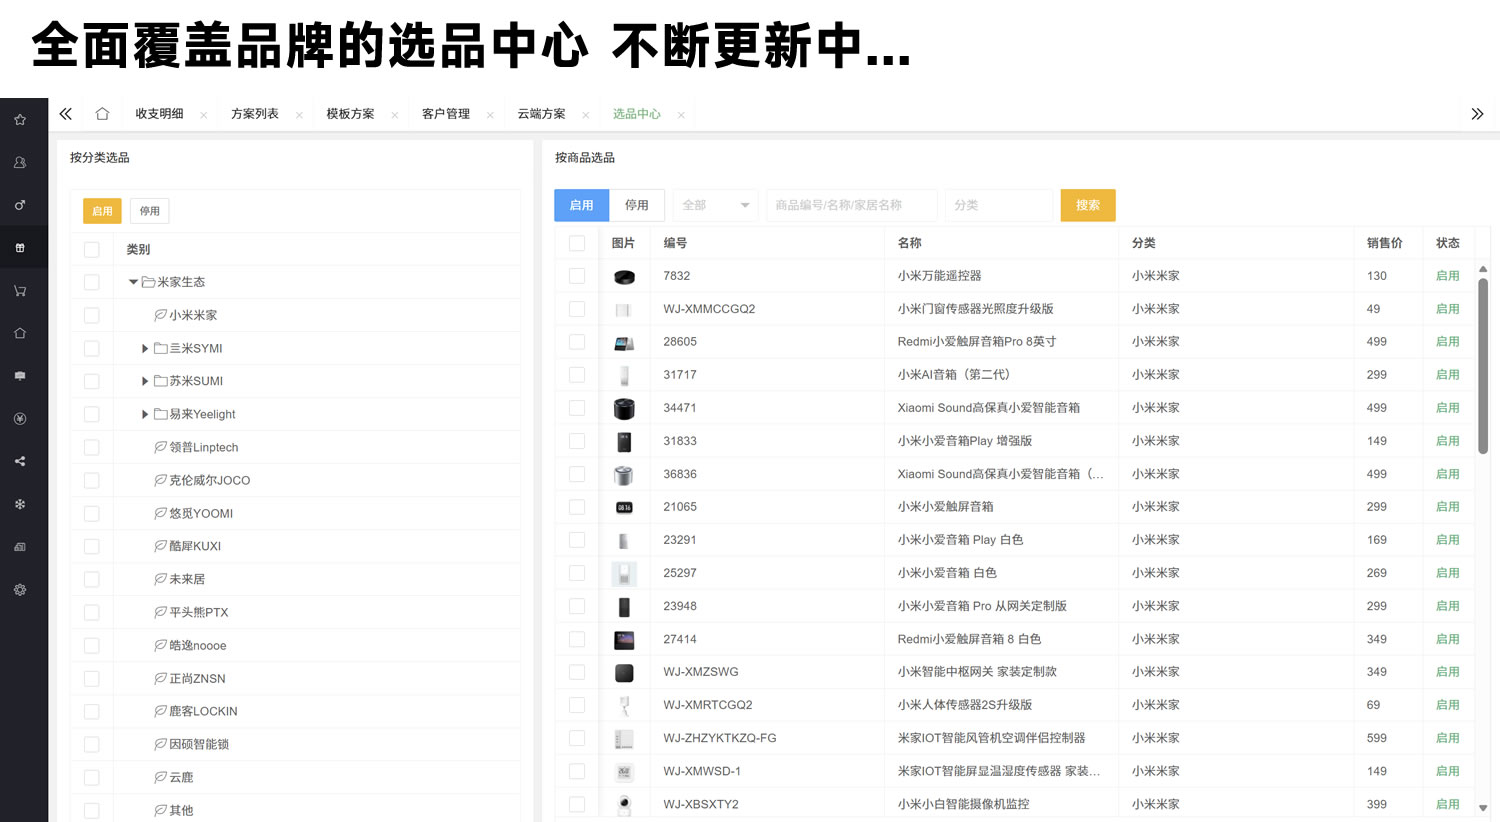
Task: Switch to the 方案列表 tab
Action: (x=255, y=114)
